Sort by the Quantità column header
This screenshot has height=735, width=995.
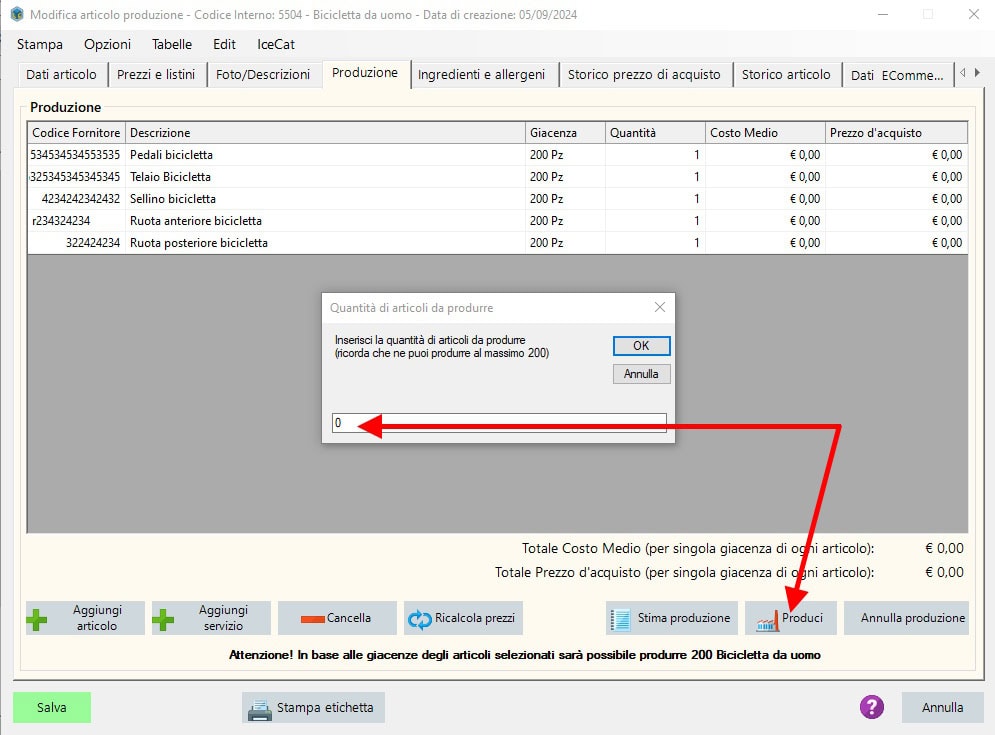click(656, 133)
